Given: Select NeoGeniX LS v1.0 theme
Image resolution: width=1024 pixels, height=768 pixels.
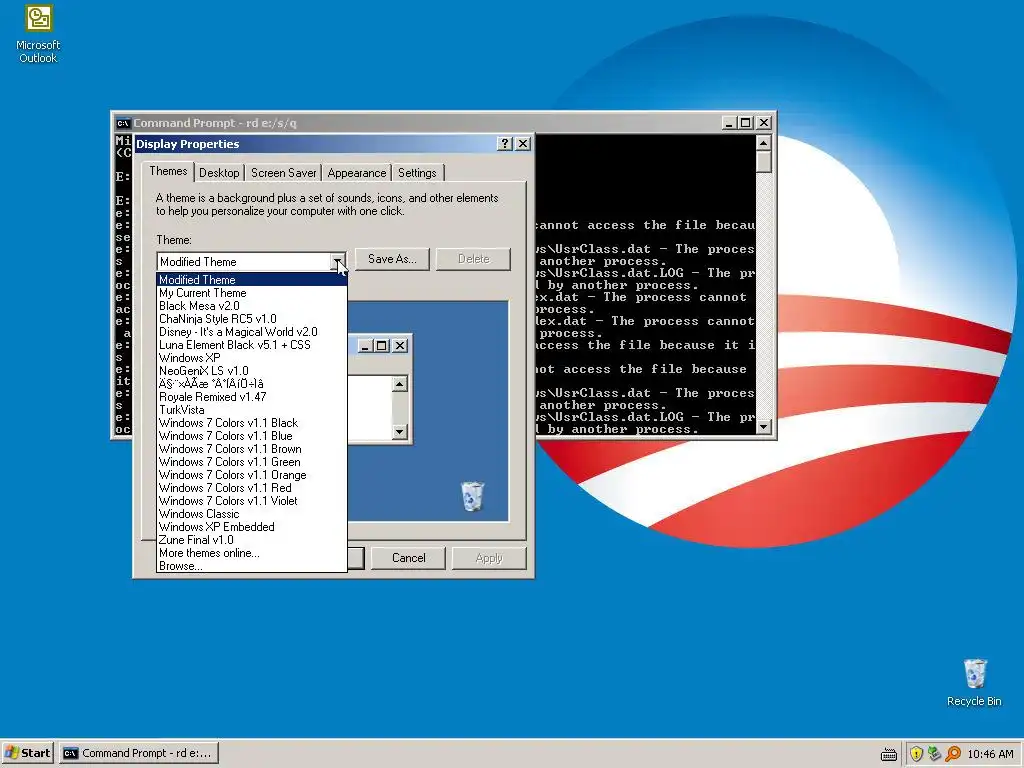Looking at the screenshot, I should [x=251, y=371].
